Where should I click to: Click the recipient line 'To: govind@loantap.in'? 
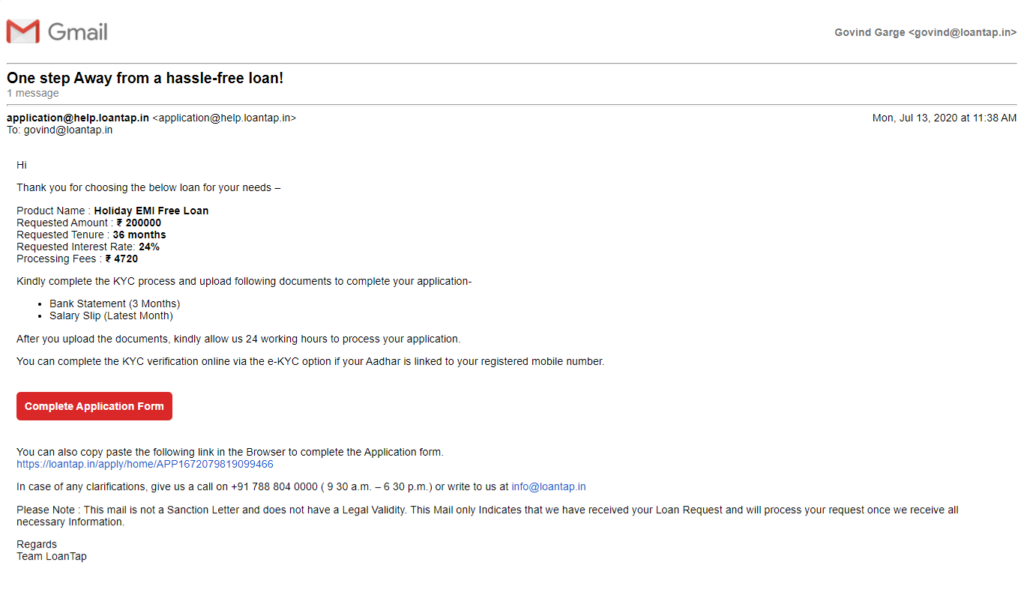(59, 130)
